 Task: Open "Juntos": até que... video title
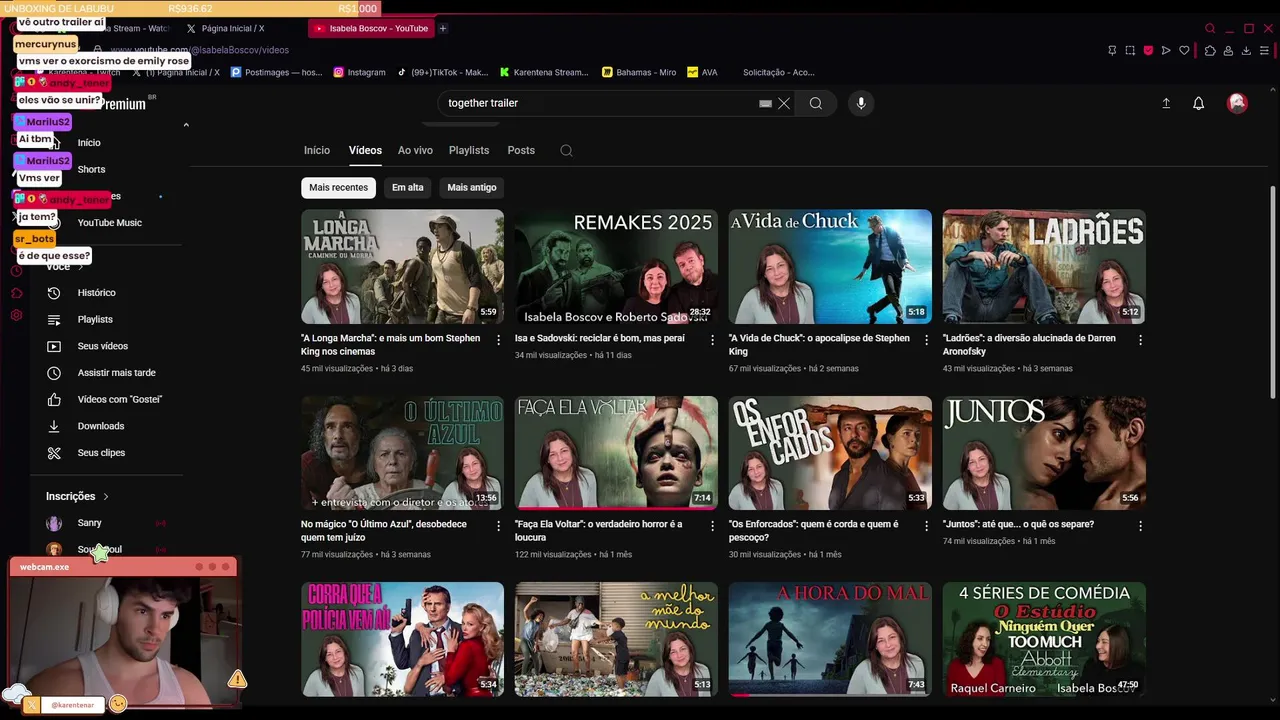(1018, 524)
